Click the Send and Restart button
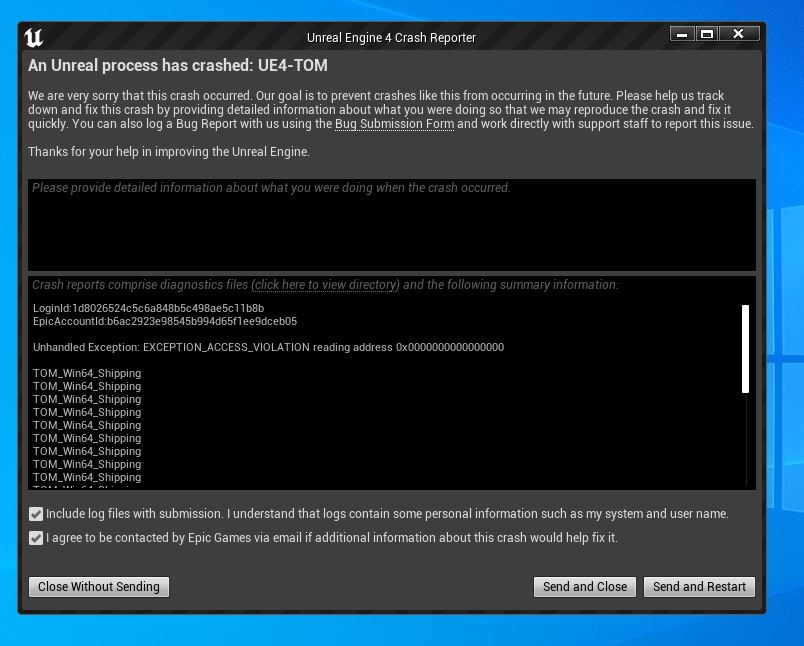This screenshot has height=646, width=804. tap(699, 587)
